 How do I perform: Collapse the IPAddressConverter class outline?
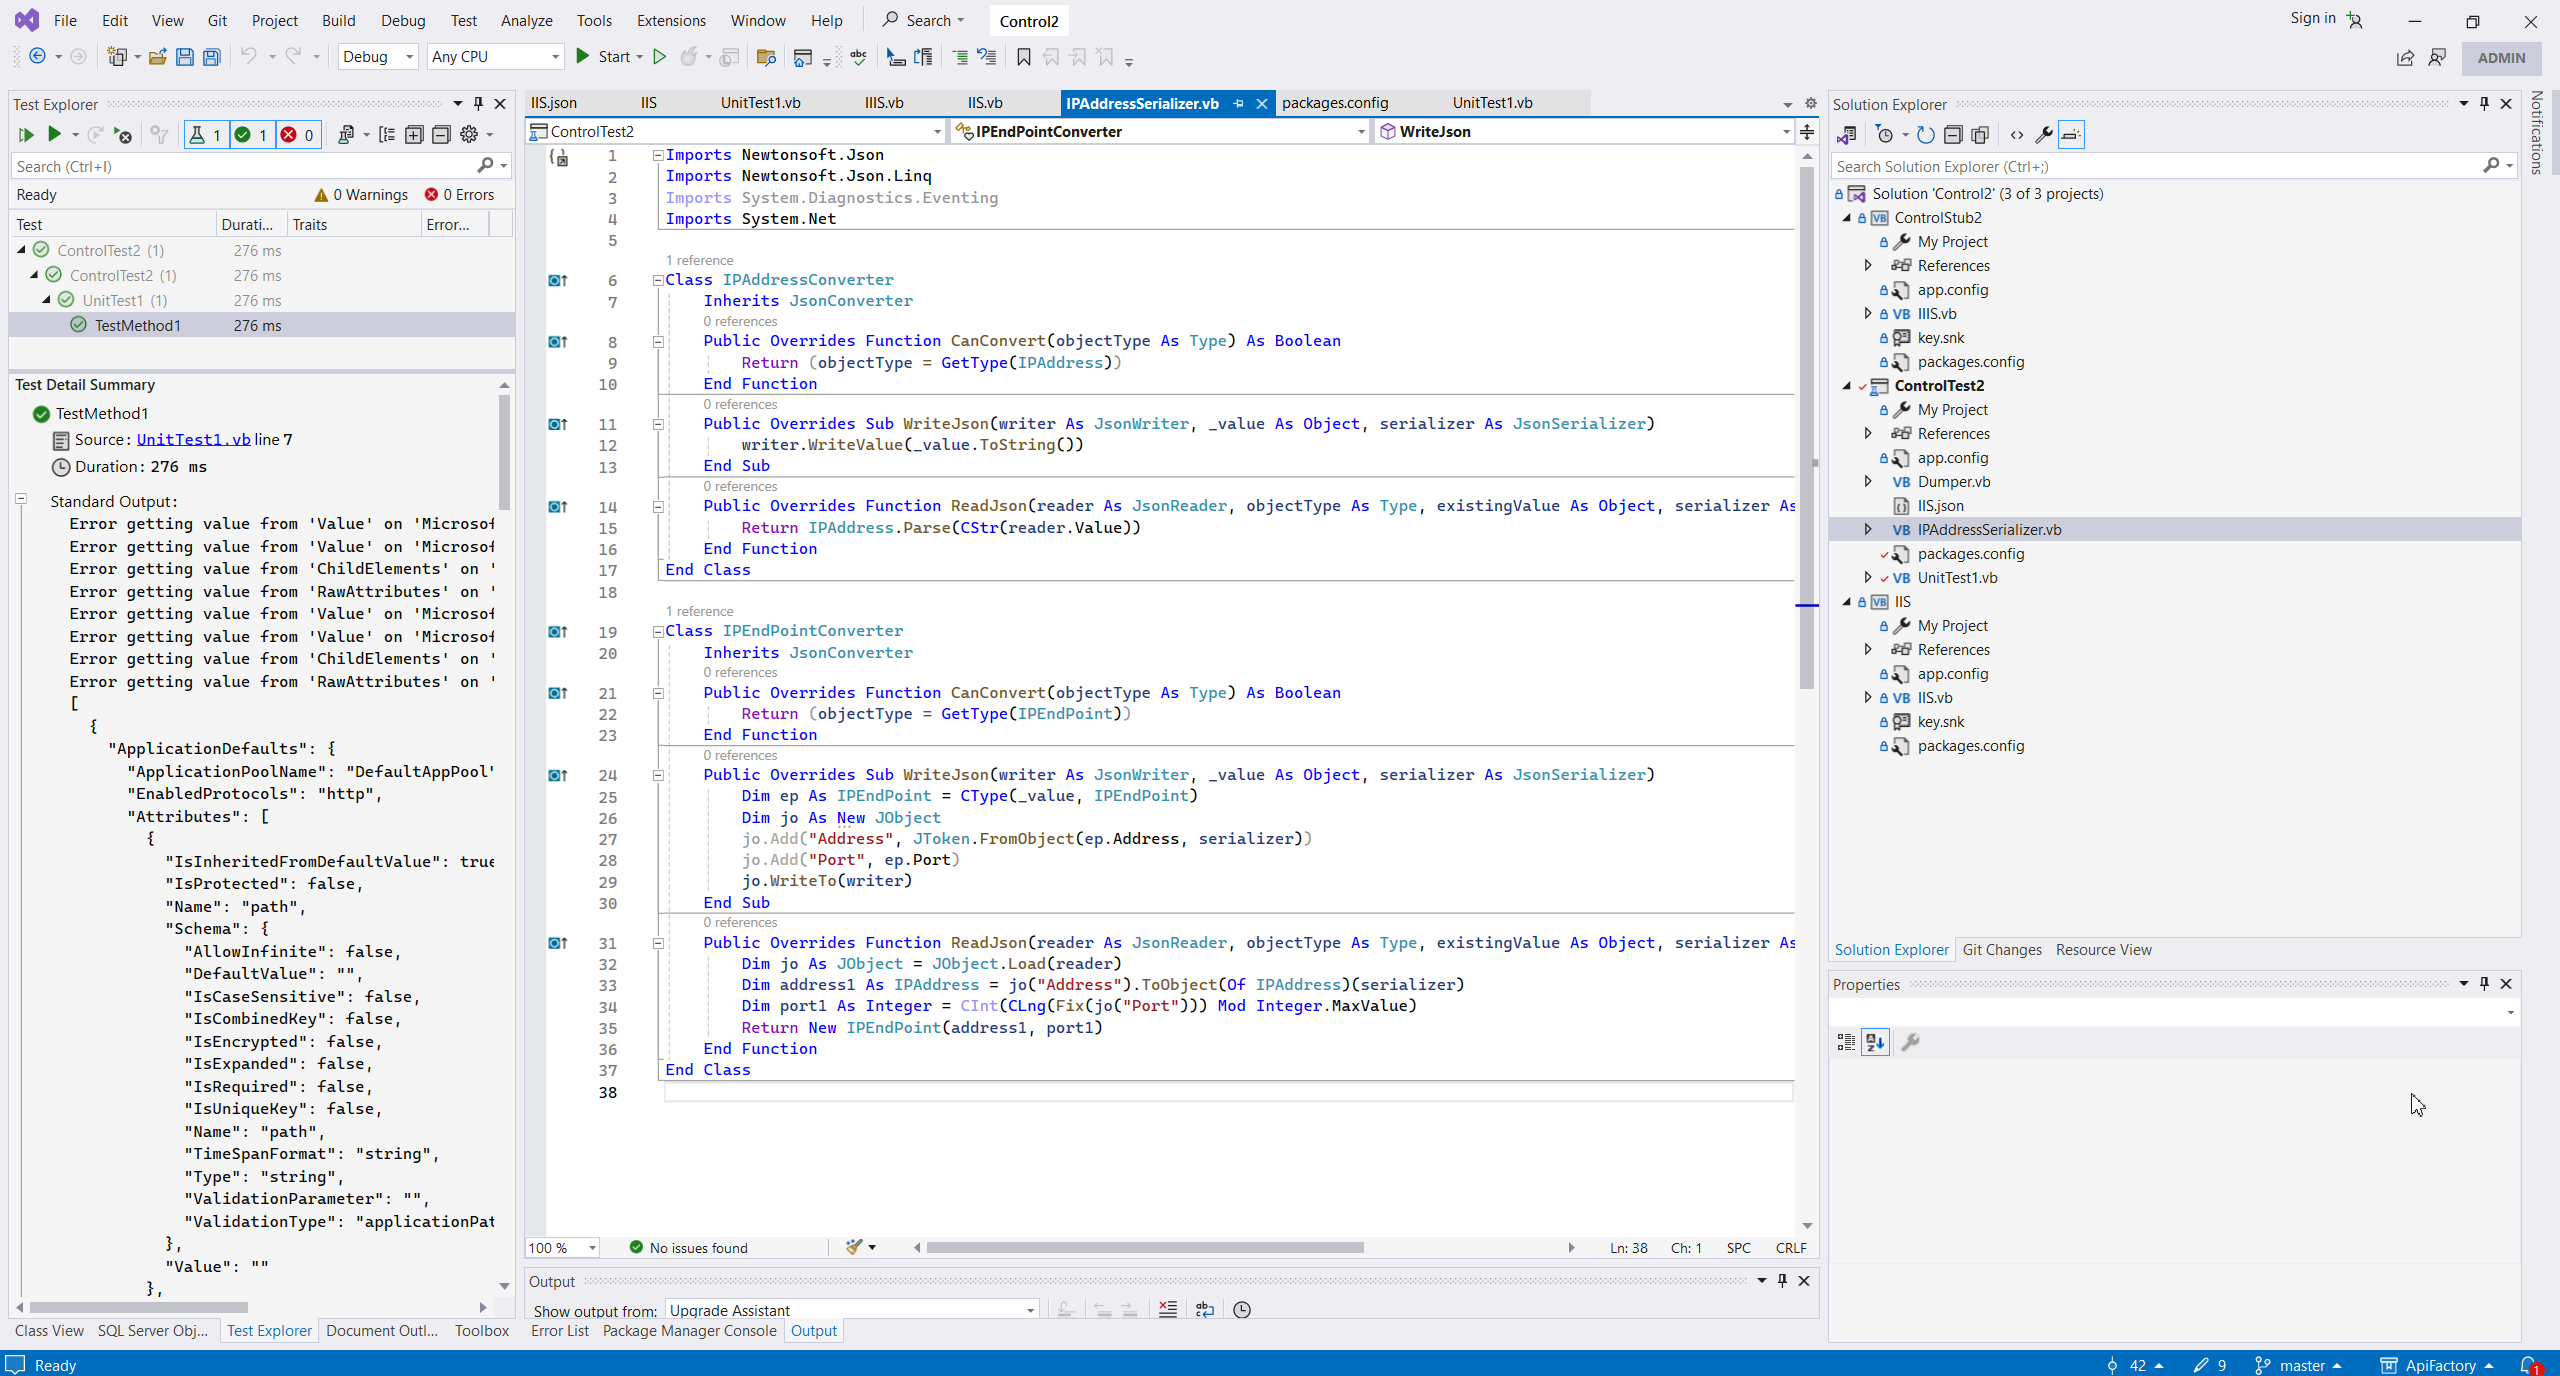tap(658, 280)
